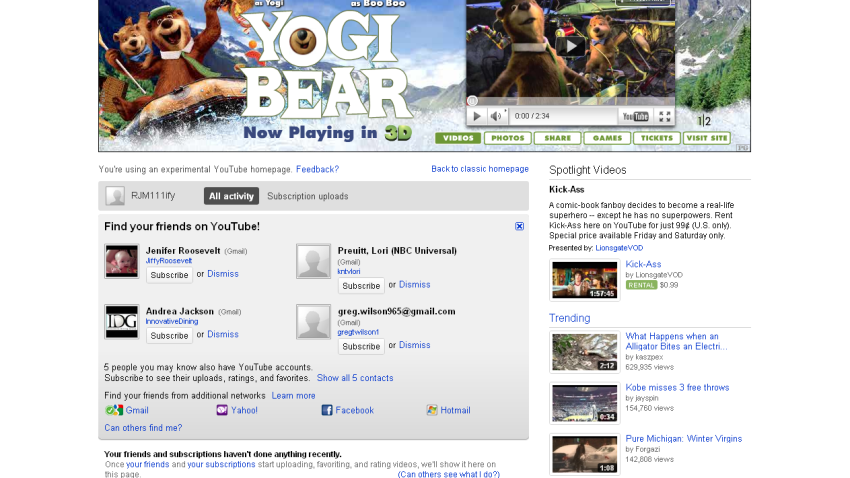Image resolution: width=850 pixels, height=478 pixels.
Task: Dismiss the Jenifer Roosevelt suggestion
Action: [x=223, y=274]
